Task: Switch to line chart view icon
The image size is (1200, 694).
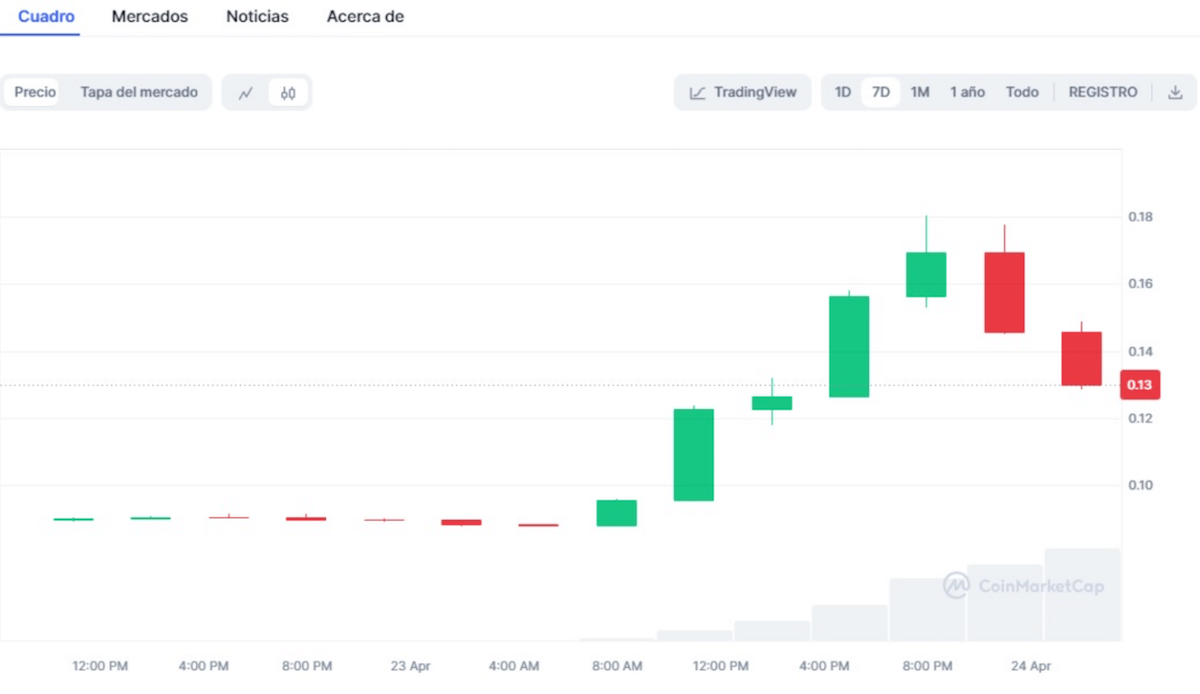Action: [246, 93]
